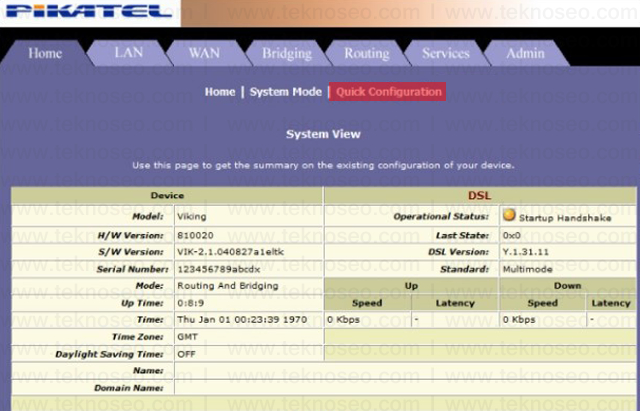Switch to the LAN tab
Screen dimensions: 640x411
point(129,53)
